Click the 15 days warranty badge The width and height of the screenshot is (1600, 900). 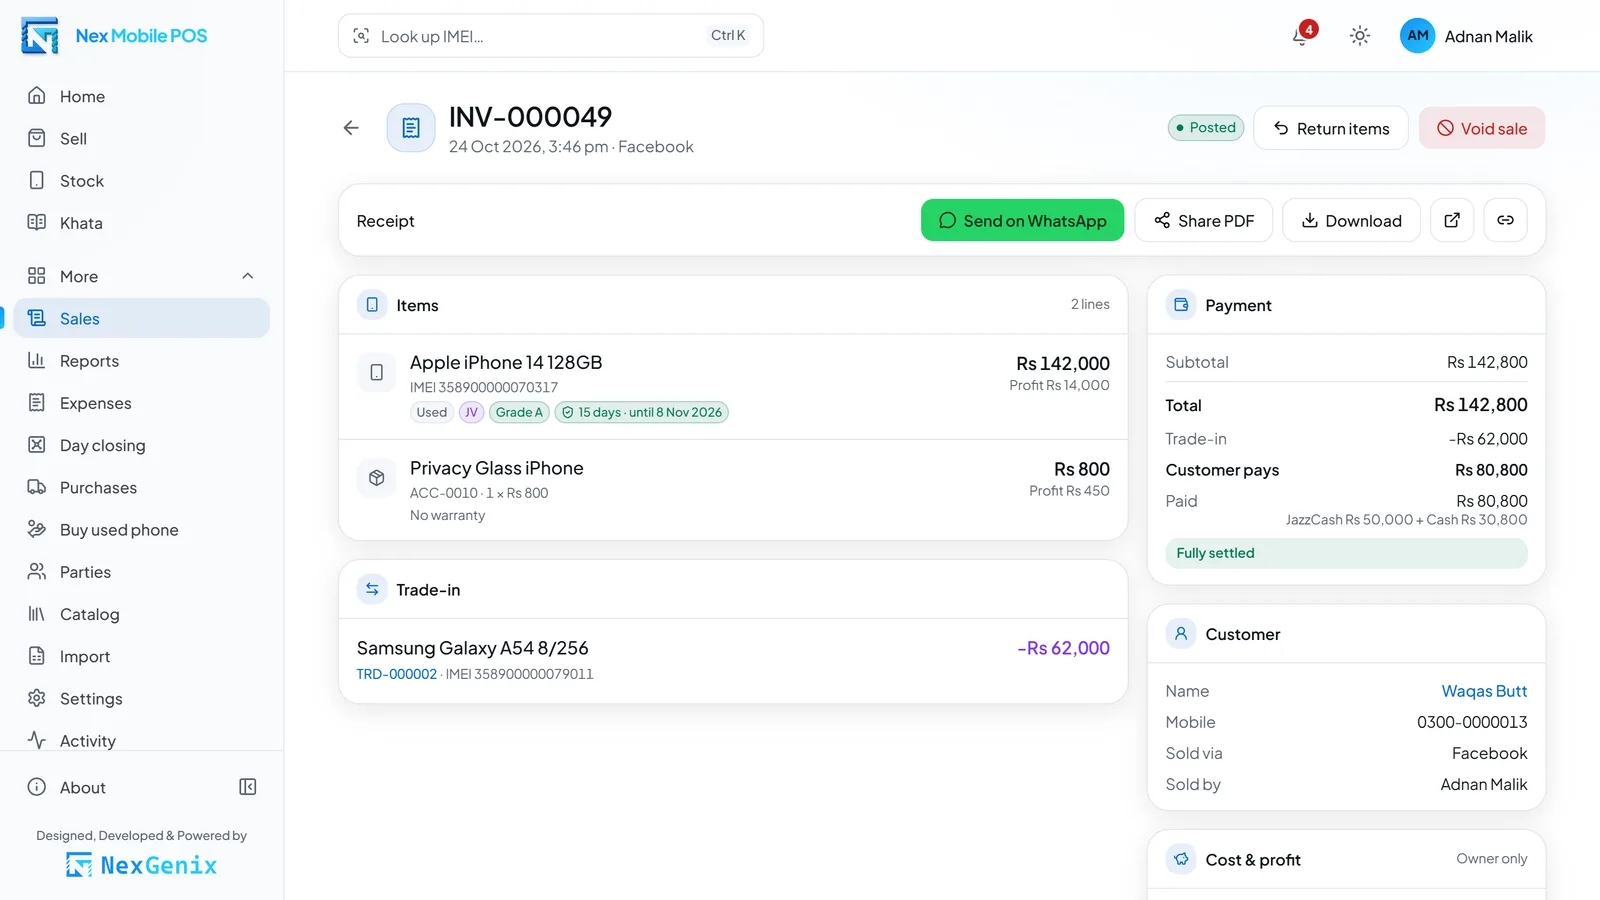pyautogui.click(x=641, y=412)
